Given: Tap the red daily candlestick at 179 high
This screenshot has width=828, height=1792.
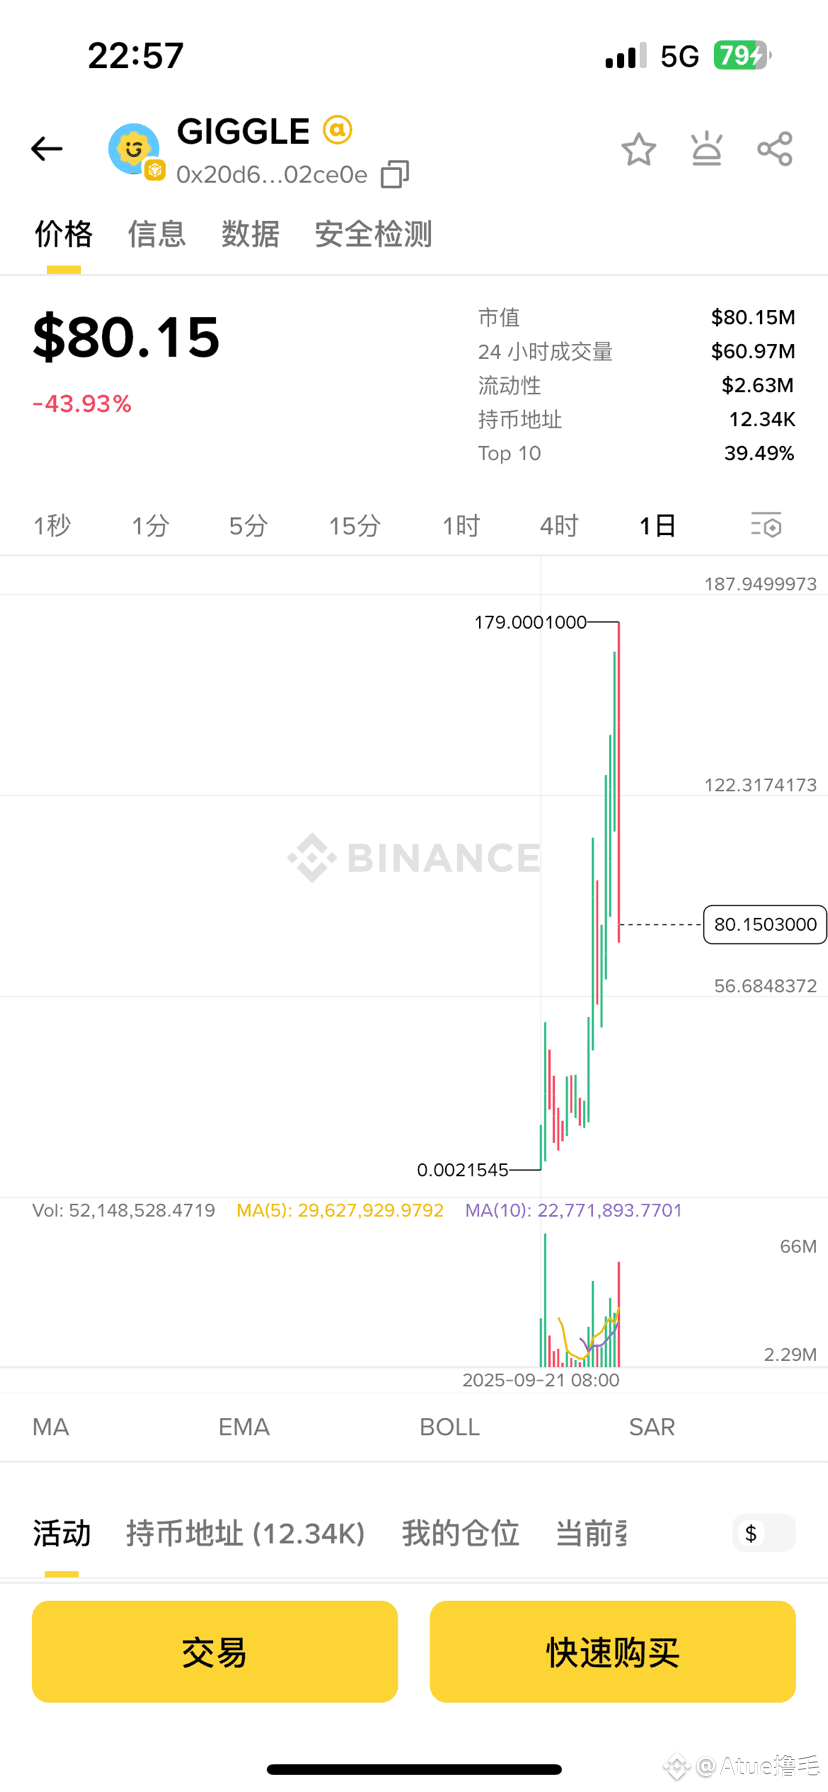Looking at the screenshot, I should 619,782.
